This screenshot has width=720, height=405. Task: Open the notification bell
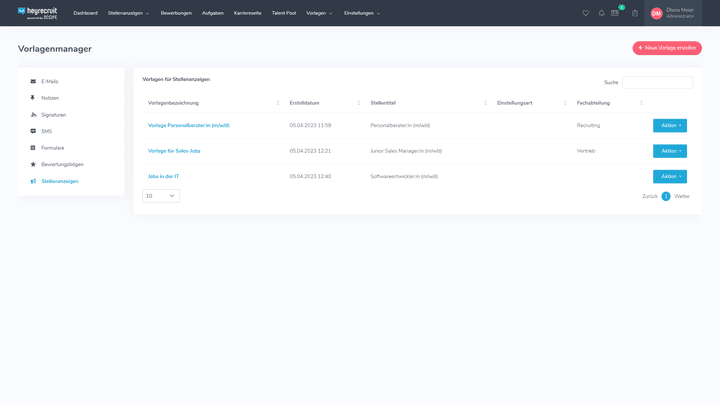pos(601,13)
